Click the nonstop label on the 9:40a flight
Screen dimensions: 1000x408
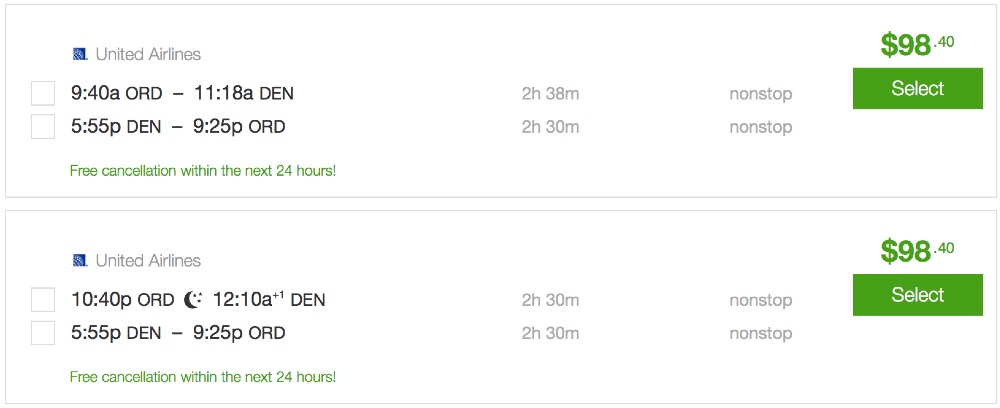760,94
